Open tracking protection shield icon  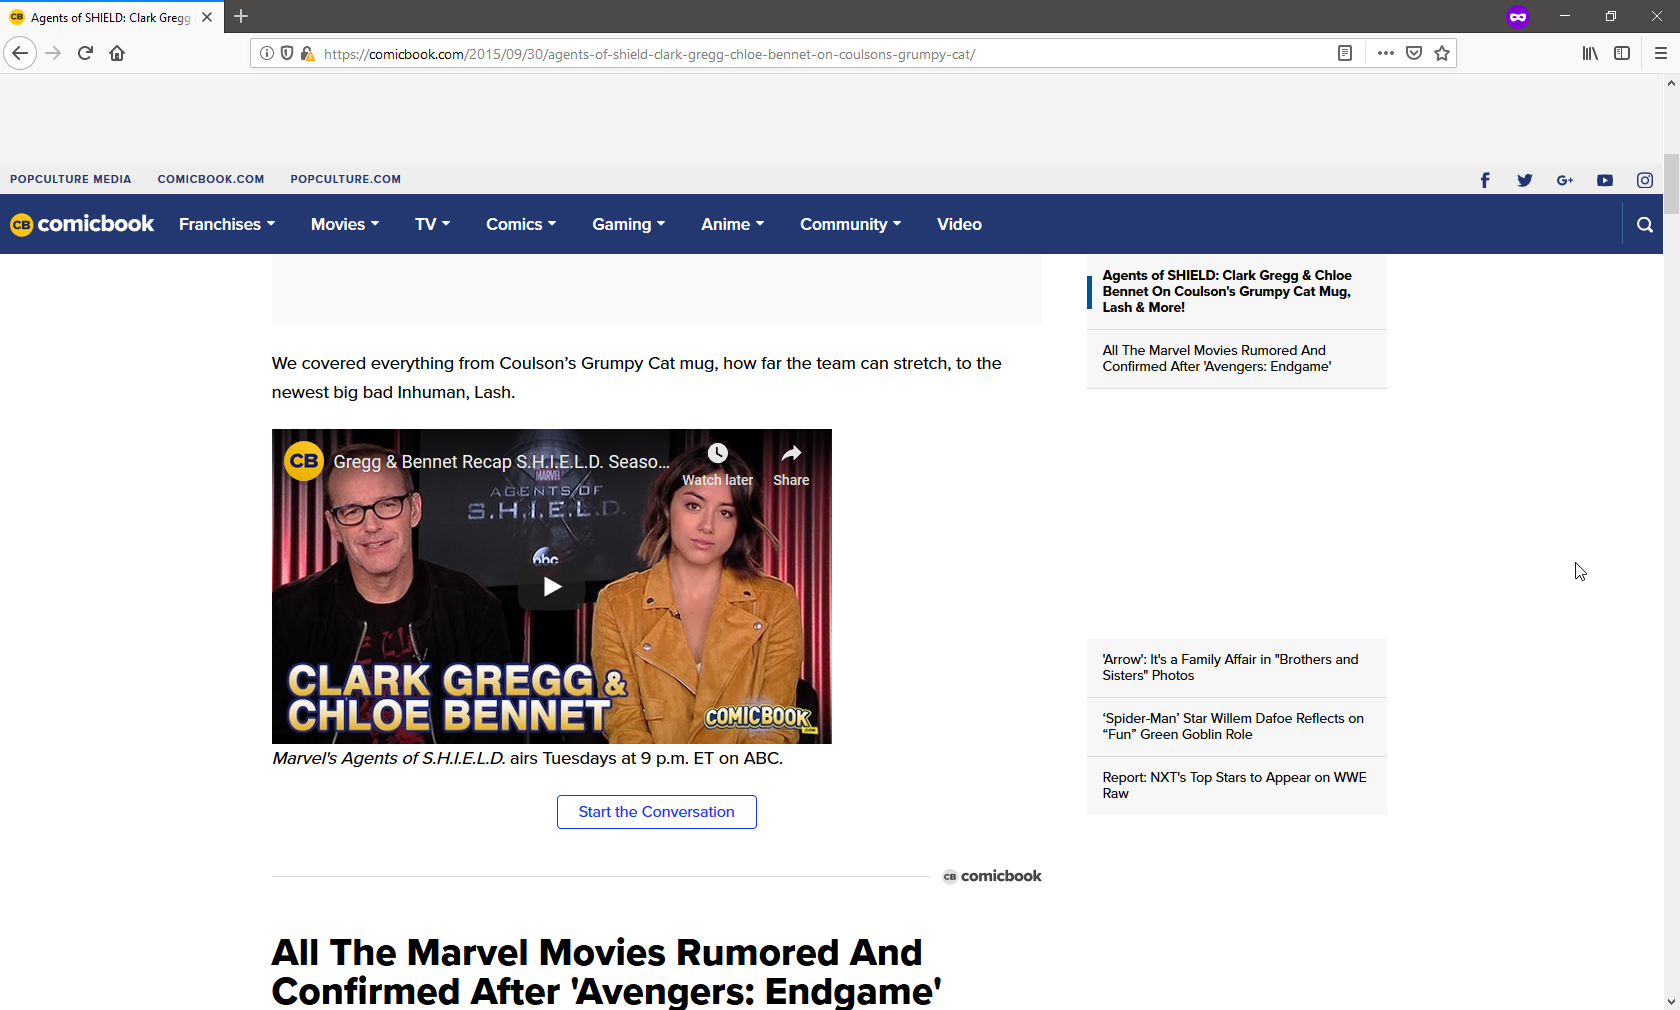(x=287, y=53)
